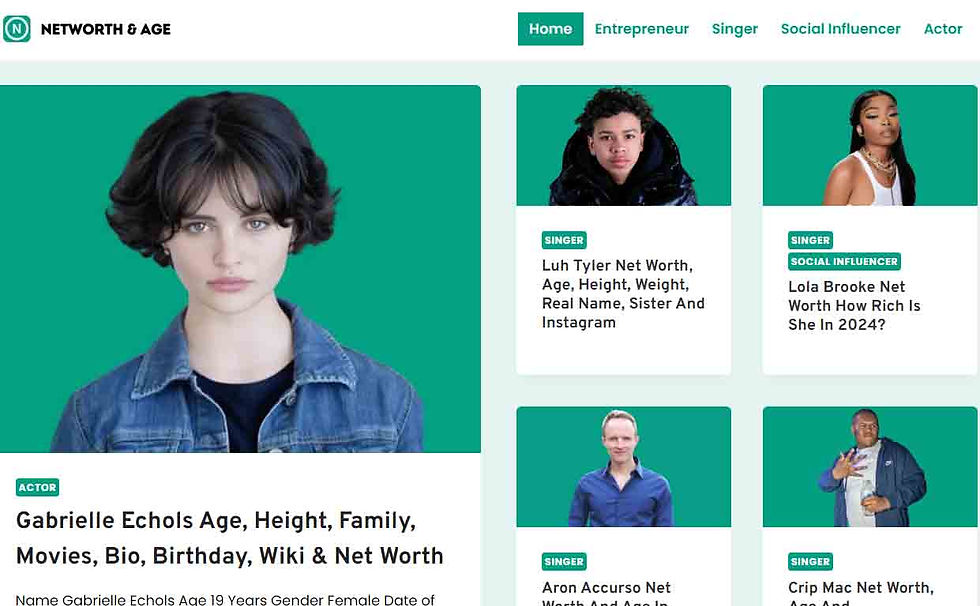The height and width of the screenshot is (606, 980).
Task: Select Social Influencer in the top menu
Action: tap(840, 29)
